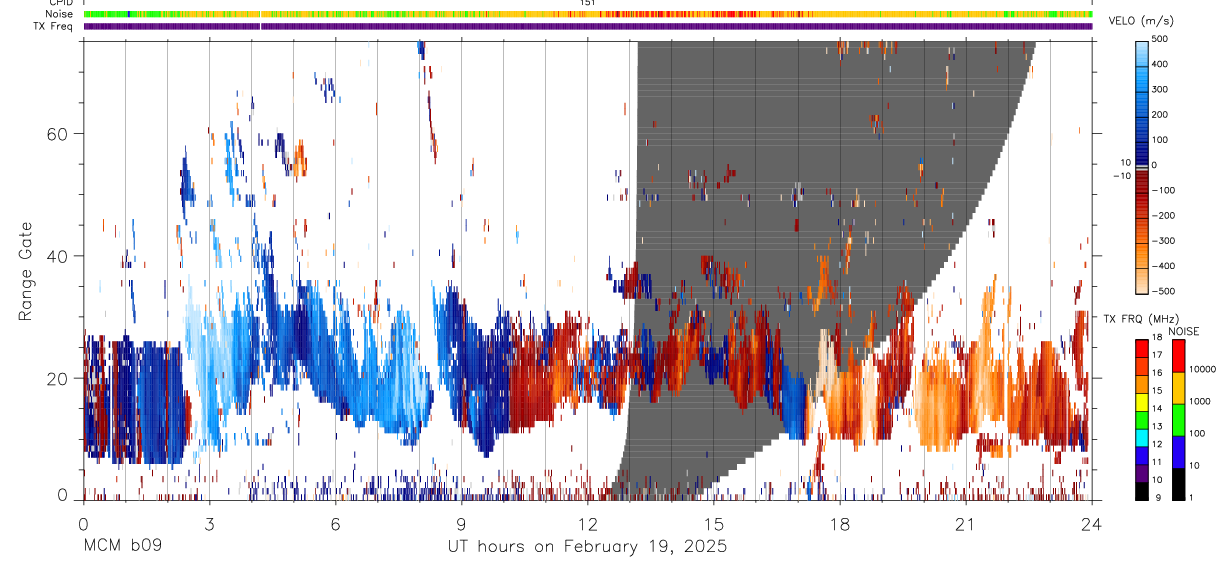Click the x-axis hour label 6

point(335,523)
